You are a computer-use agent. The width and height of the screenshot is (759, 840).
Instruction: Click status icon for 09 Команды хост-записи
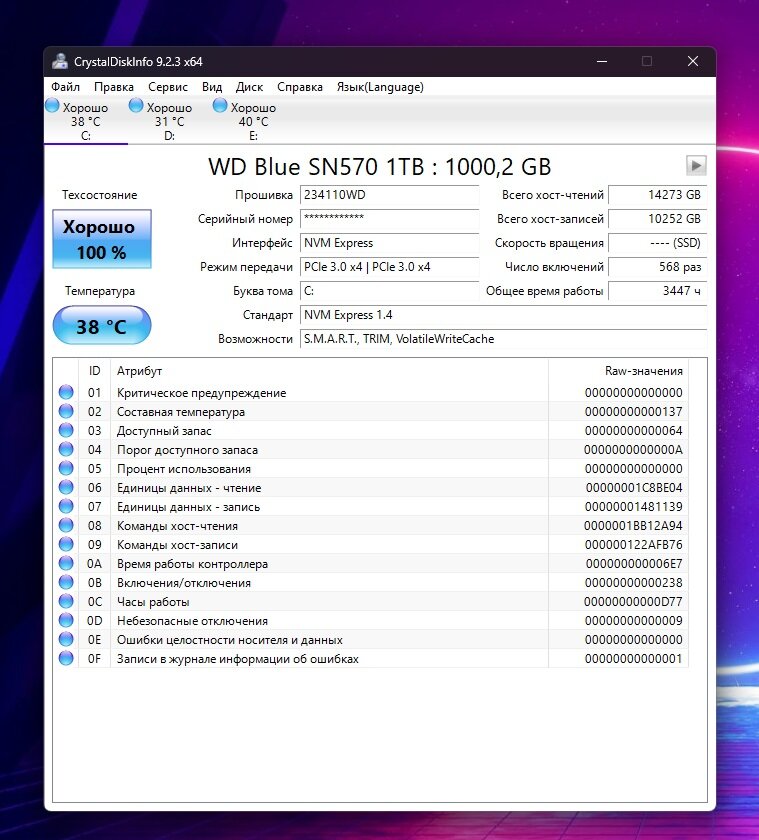click(x=66, y=544)
